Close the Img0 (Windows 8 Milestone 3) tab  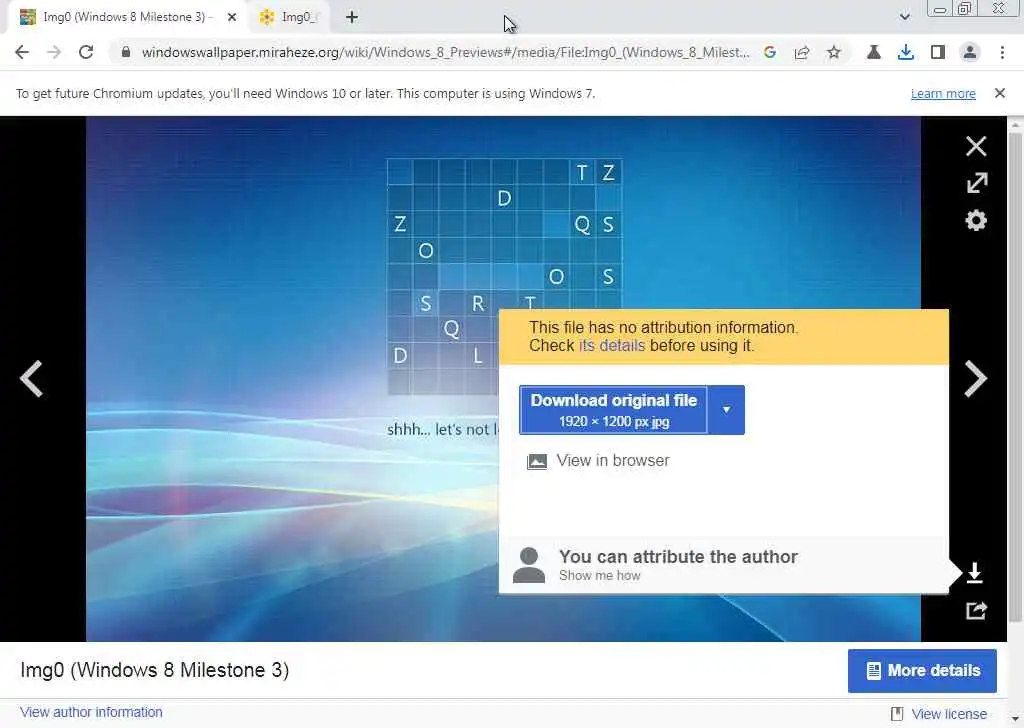232,17
